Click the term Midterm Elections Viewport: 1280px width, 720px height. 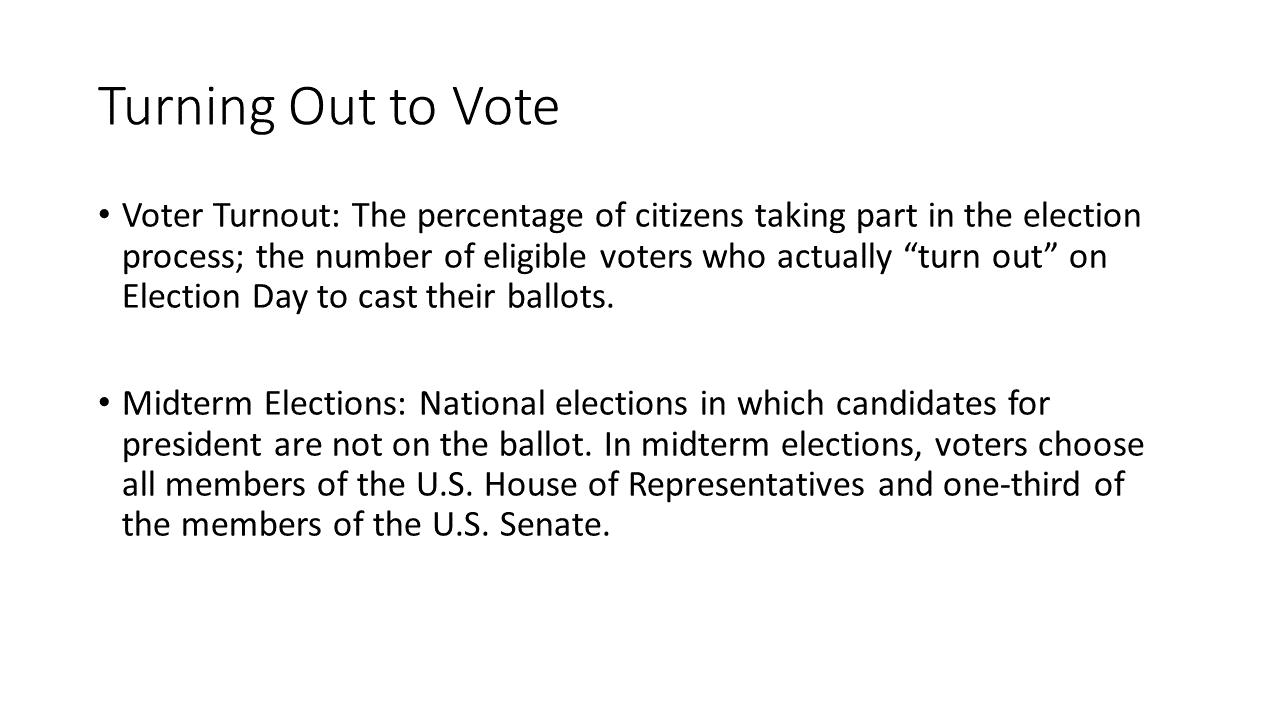265,403
